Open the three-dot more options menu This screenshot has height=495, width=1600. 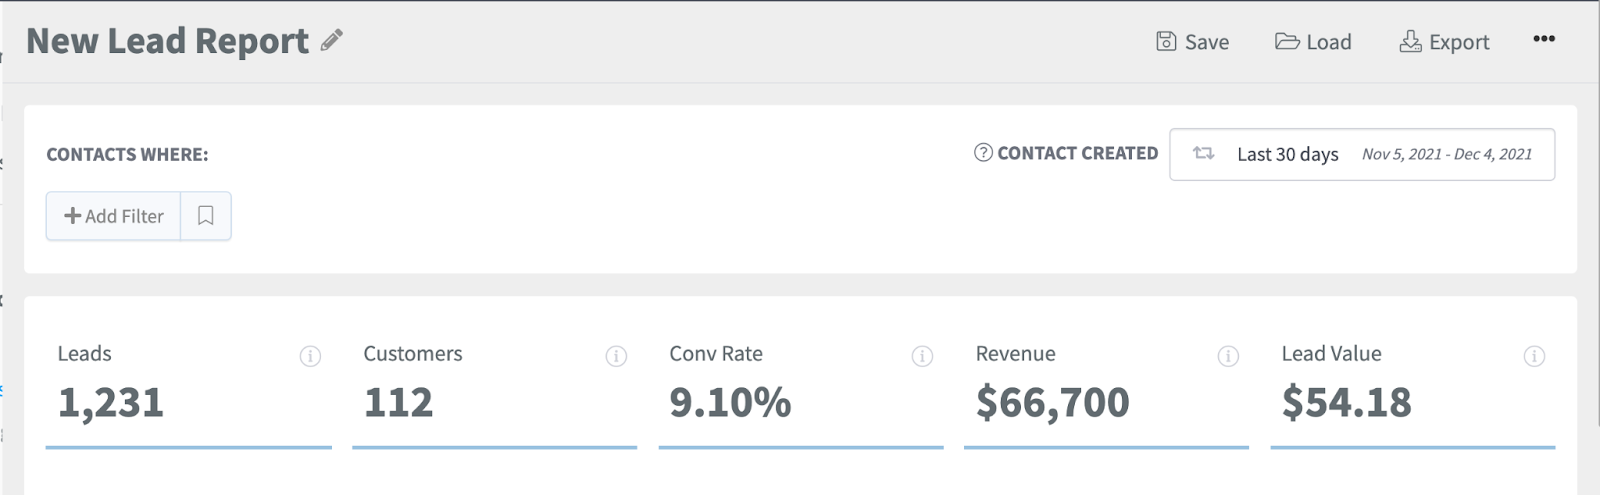tap(1544, 39)
